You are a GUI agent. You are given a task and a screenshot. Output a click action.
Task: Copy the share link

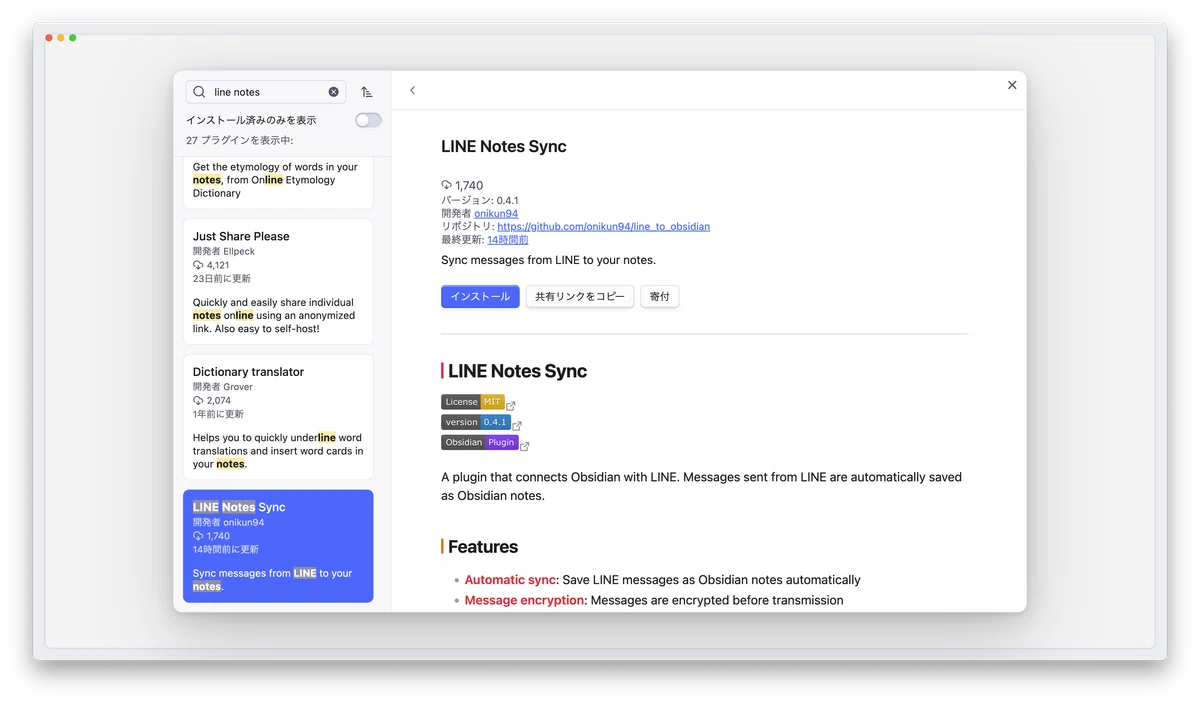coord(580,296)
